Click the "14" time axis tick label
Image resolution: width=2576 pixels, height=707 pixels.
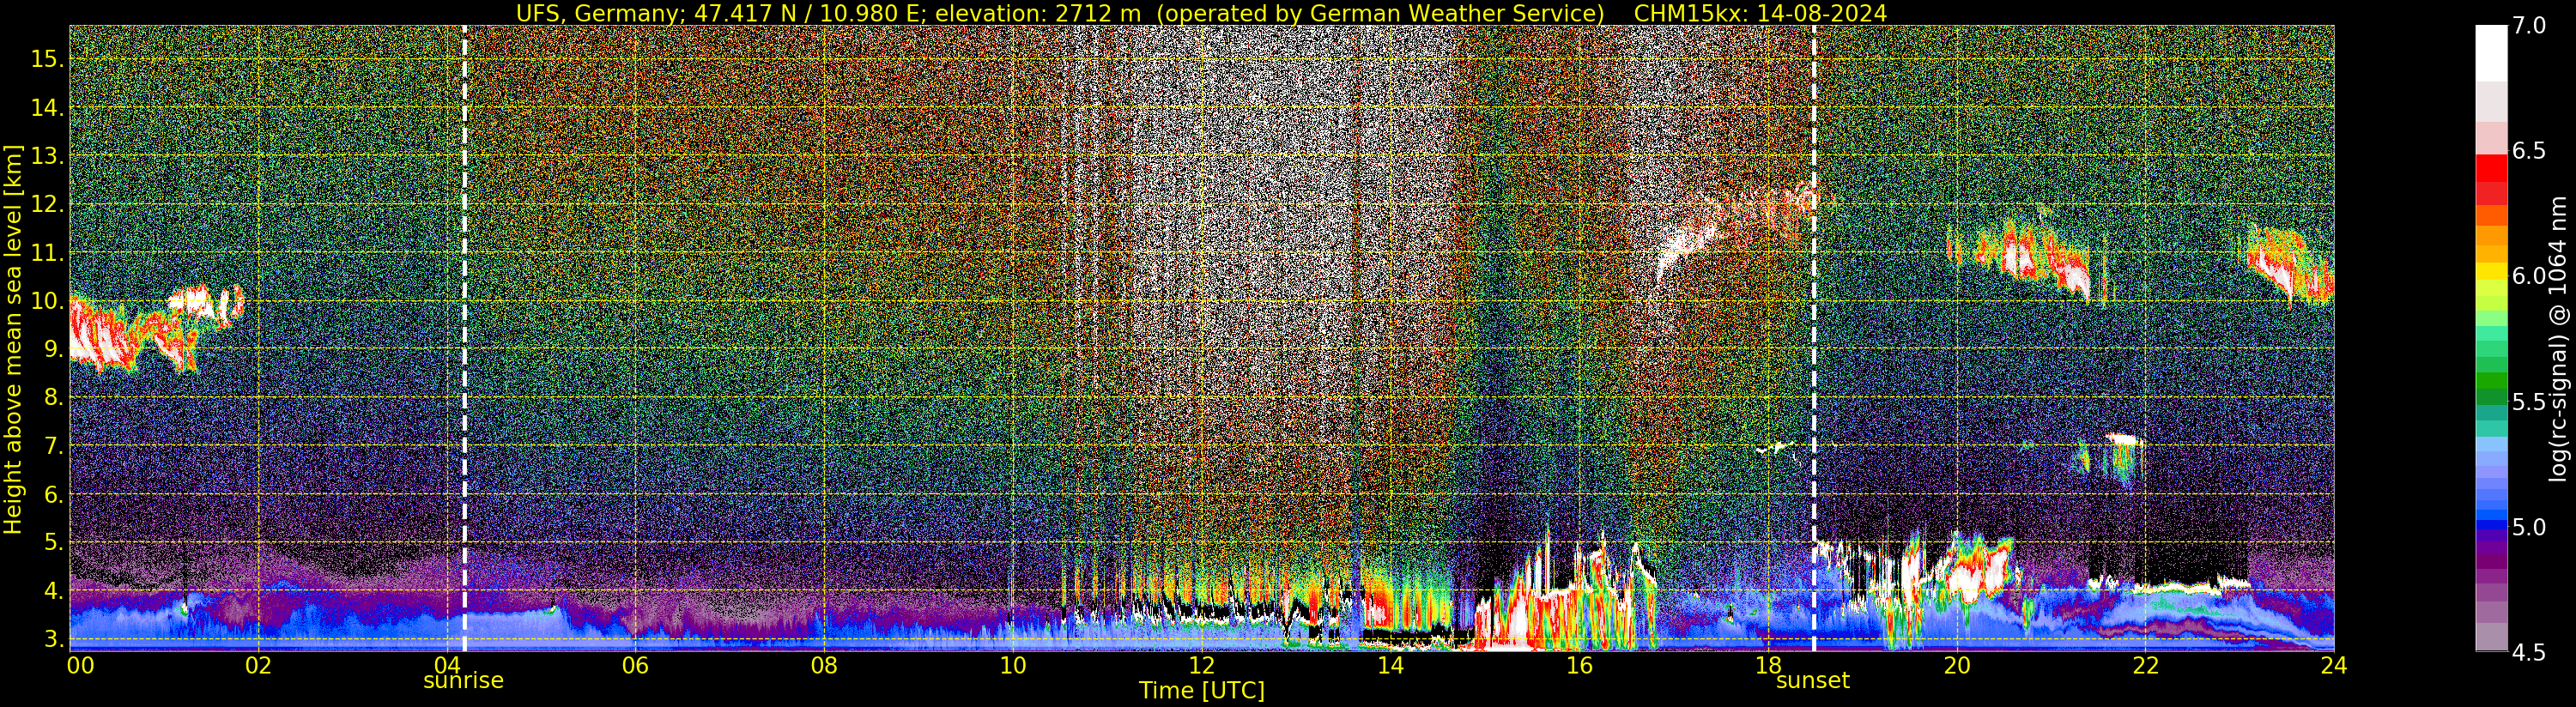(1390, 665)
